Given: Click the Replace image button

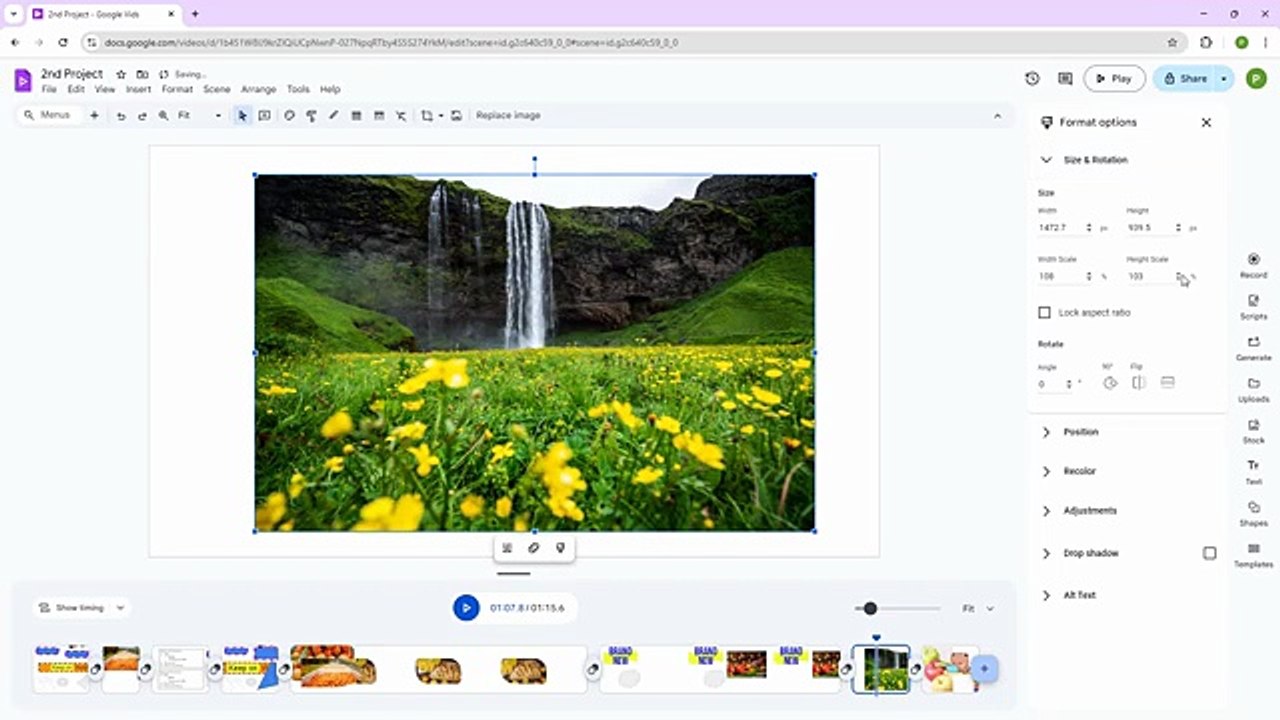Looking at the screenshot, I should (x=508, y=115).
